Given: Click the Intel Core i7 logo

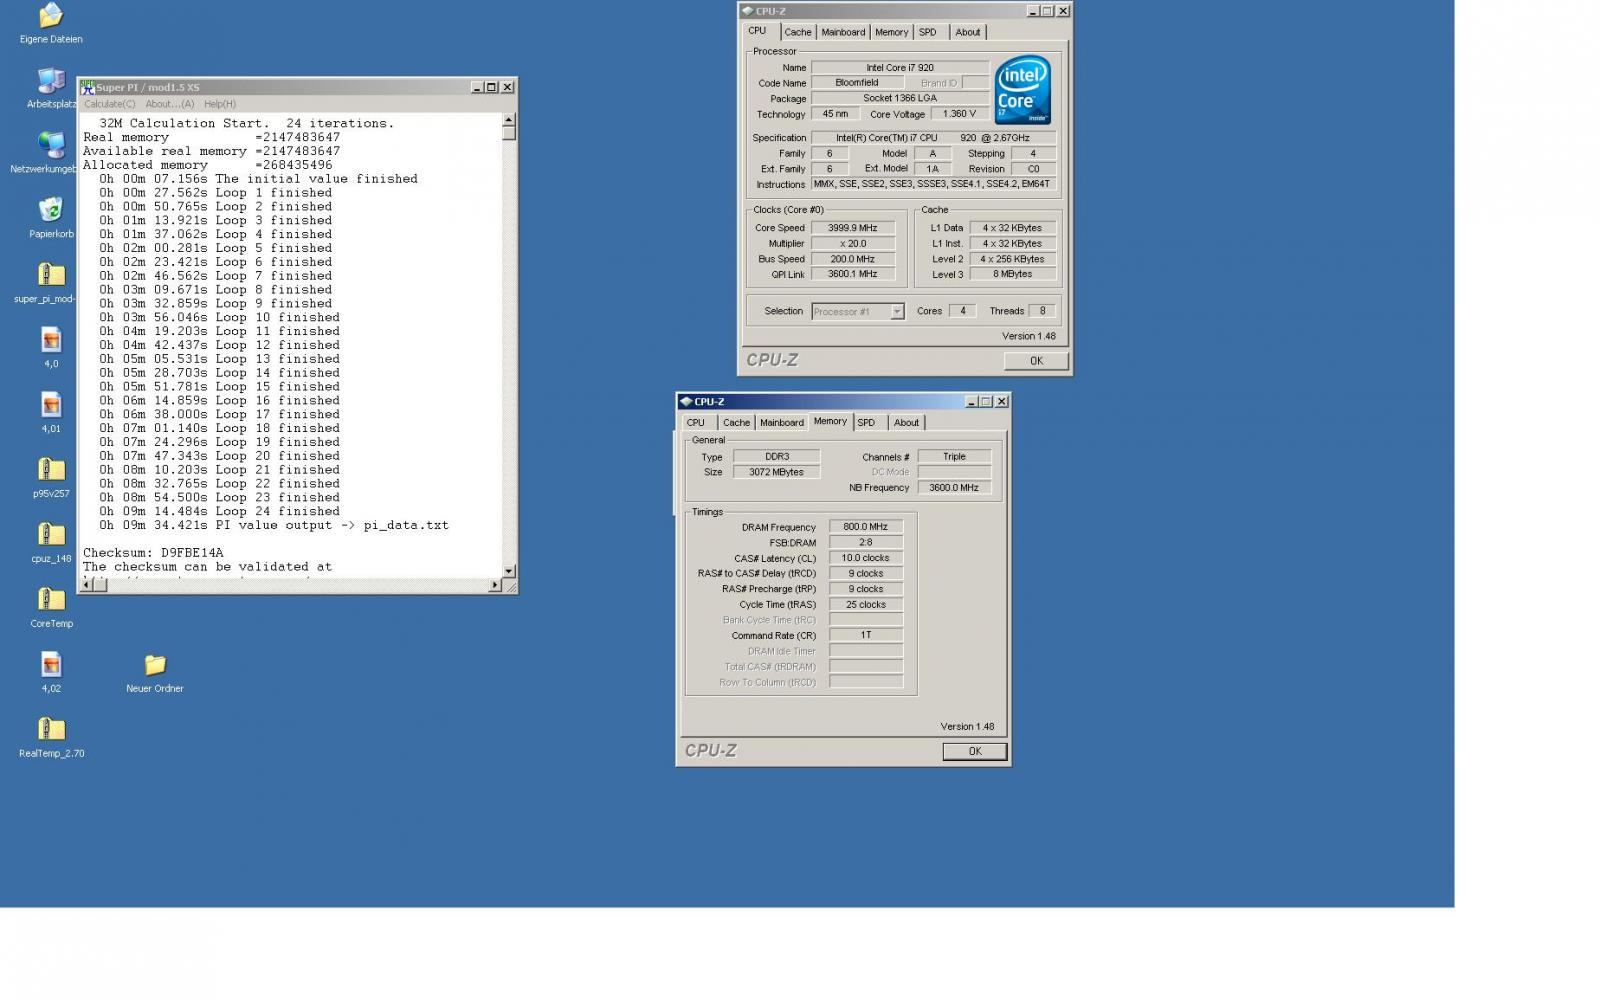Looking at the screenshot, I should tap(1022, 90).
